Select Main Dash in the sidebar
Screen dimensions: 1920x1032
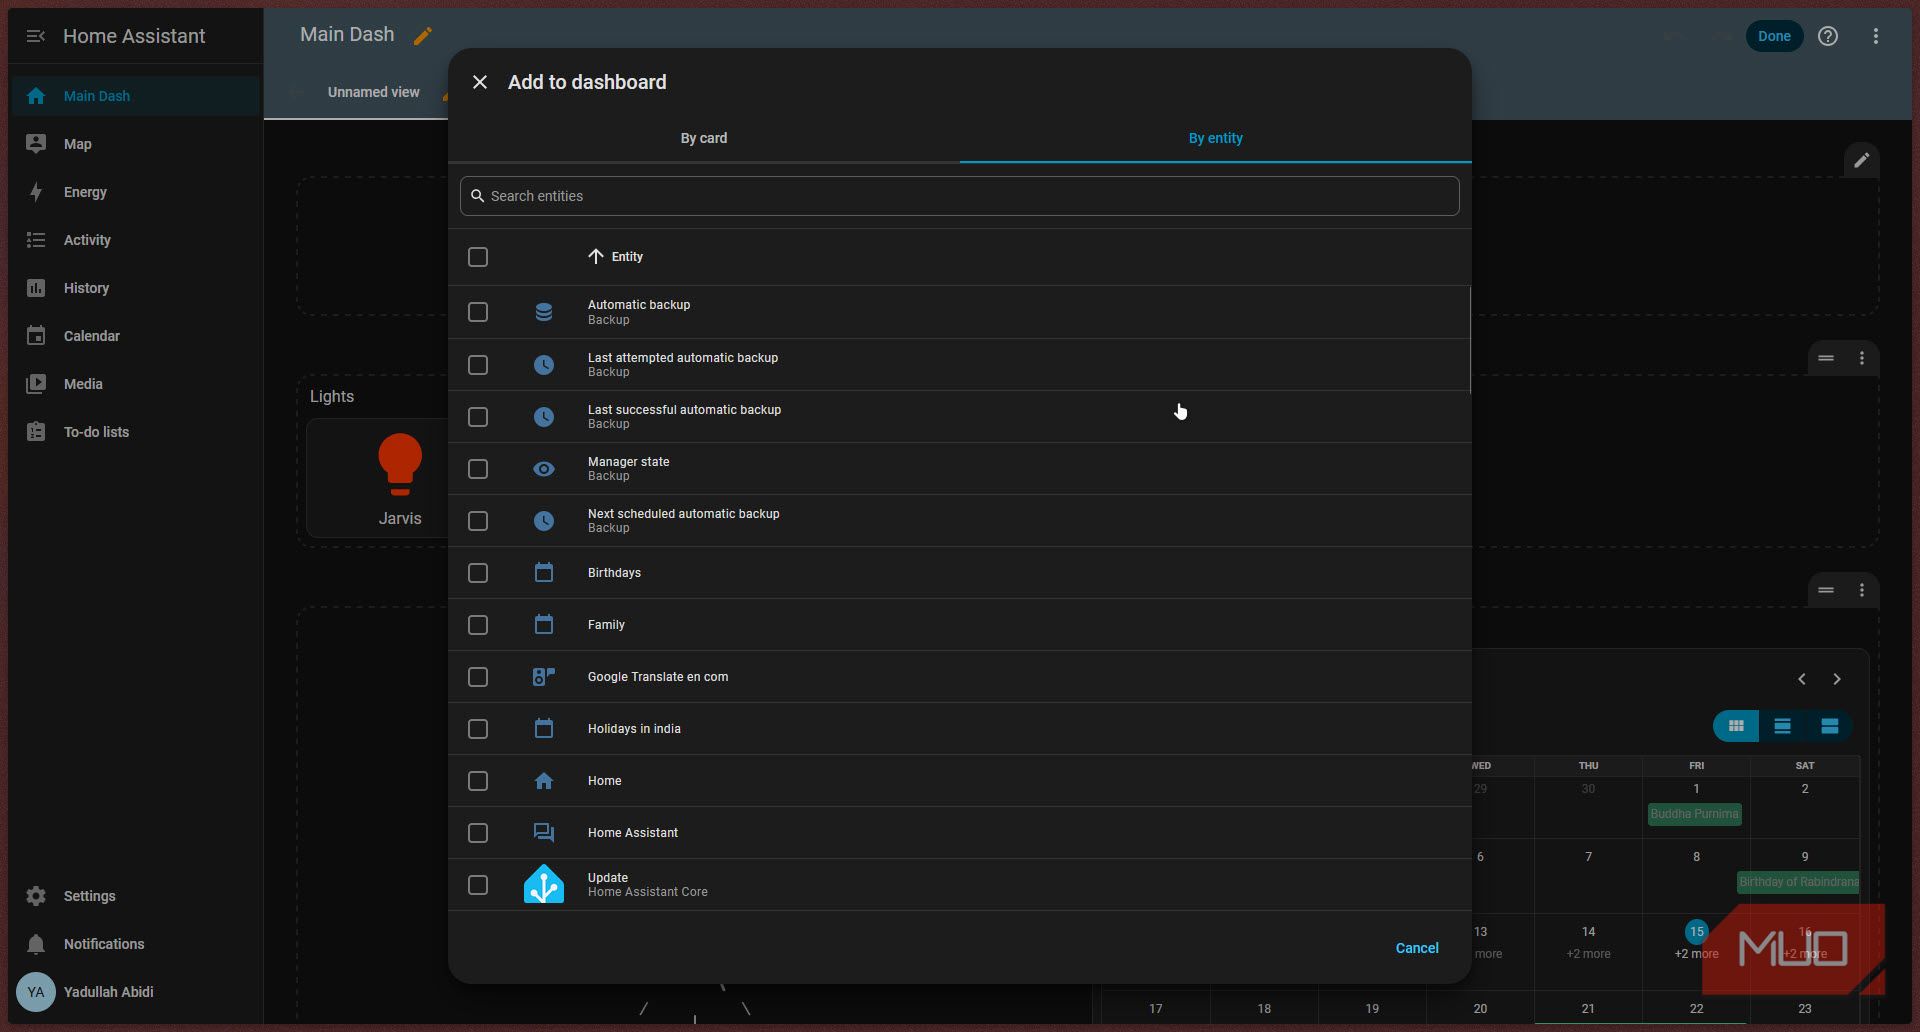click(136, 96)
